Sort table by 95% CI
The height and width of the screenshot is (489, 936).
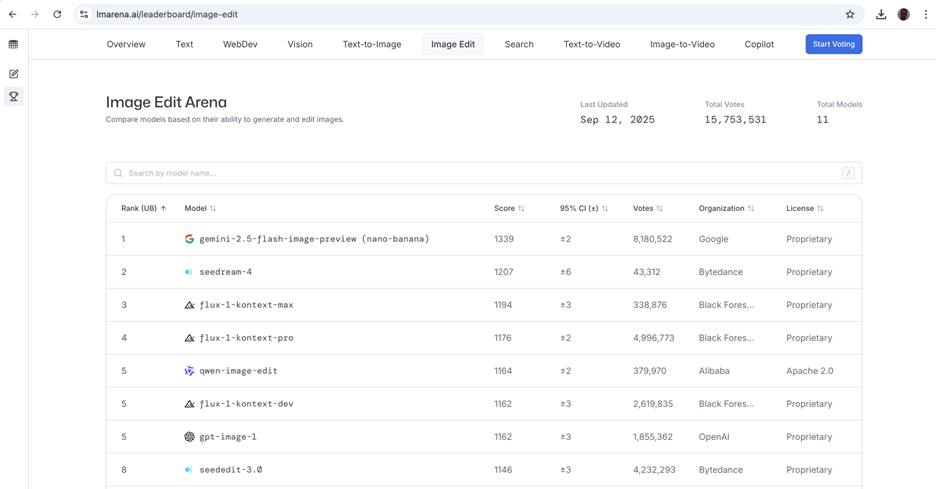click(584, 208)
